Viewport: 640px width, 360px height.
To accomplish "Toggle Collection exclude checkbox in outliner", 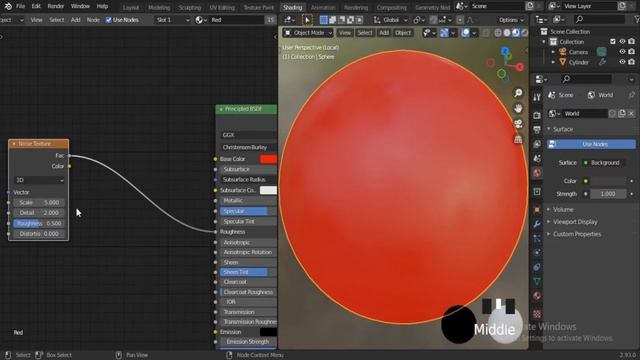I will [613, 42].
